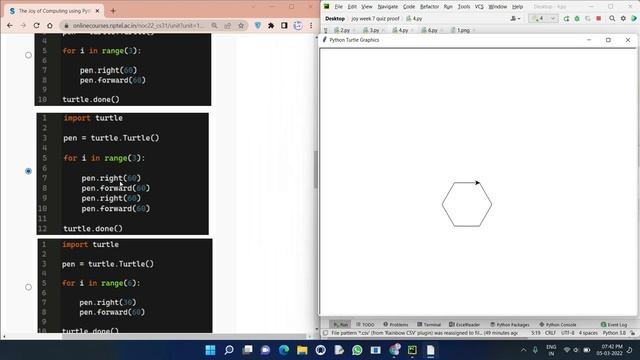Click zoom magnifier icon in address bar
The image size is (640, 360).
tap(214, 25)
